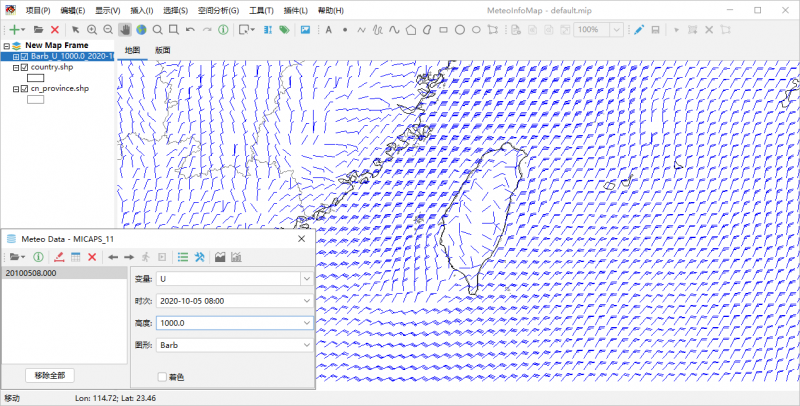Open the settings tools icon in Meteo Data

pyautogui.click(x=200, y=257)
